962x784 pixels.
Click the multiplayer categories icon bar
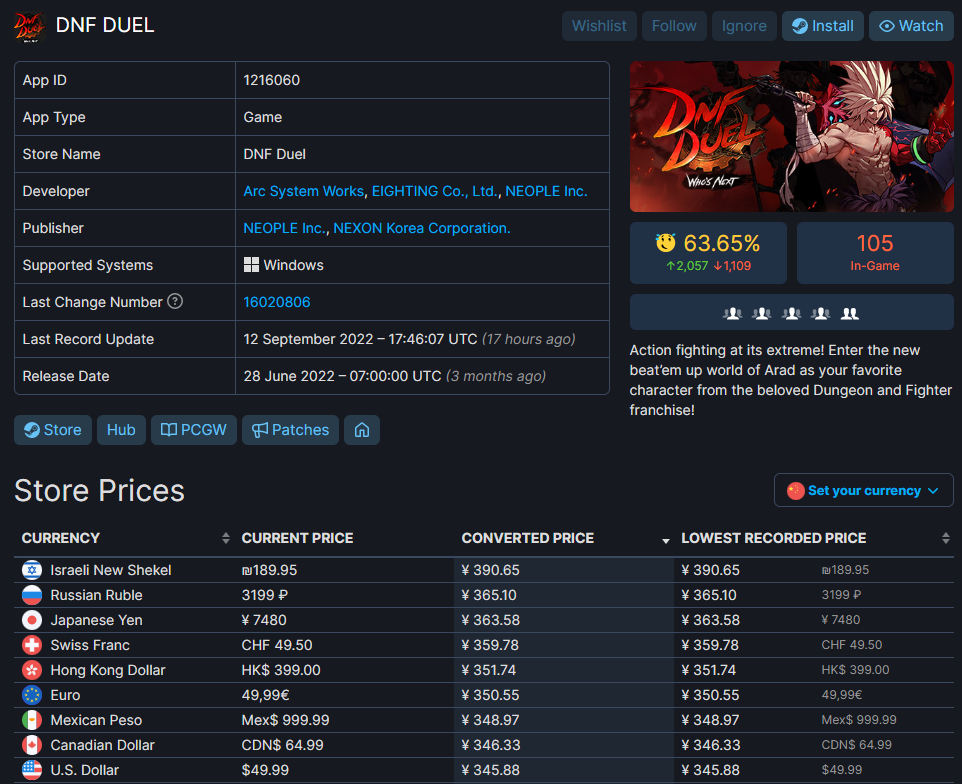791,312
